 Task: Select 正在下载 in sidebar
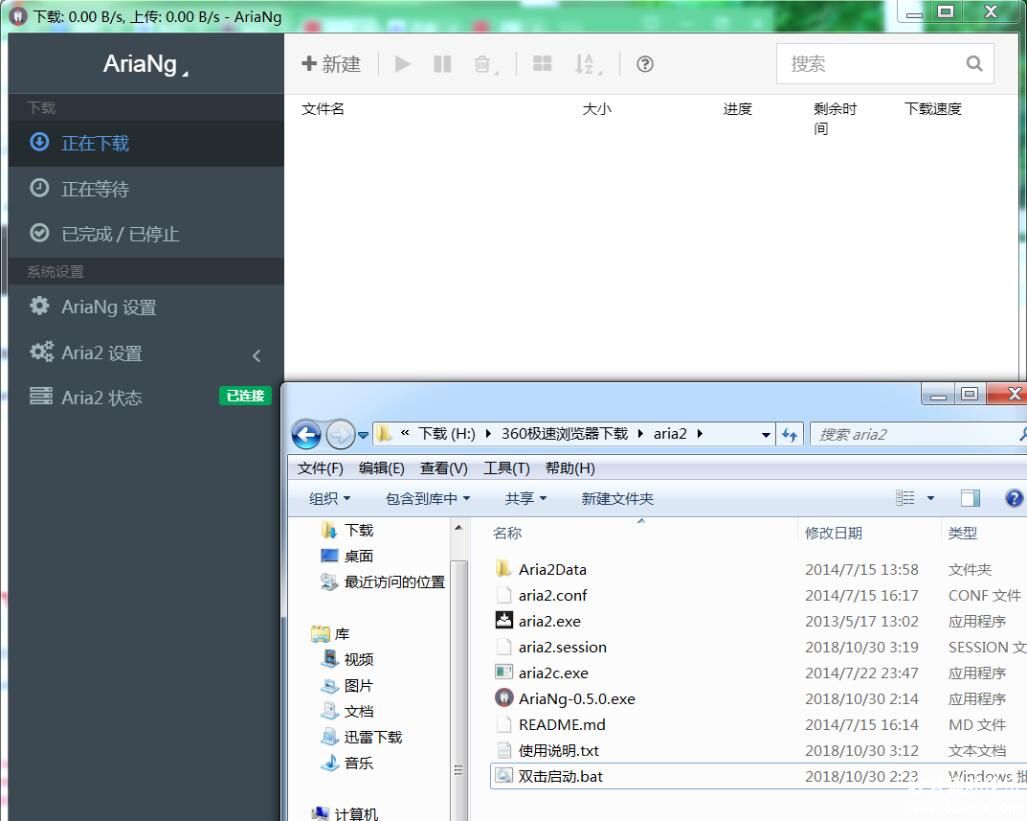click(x=145, y=143)
